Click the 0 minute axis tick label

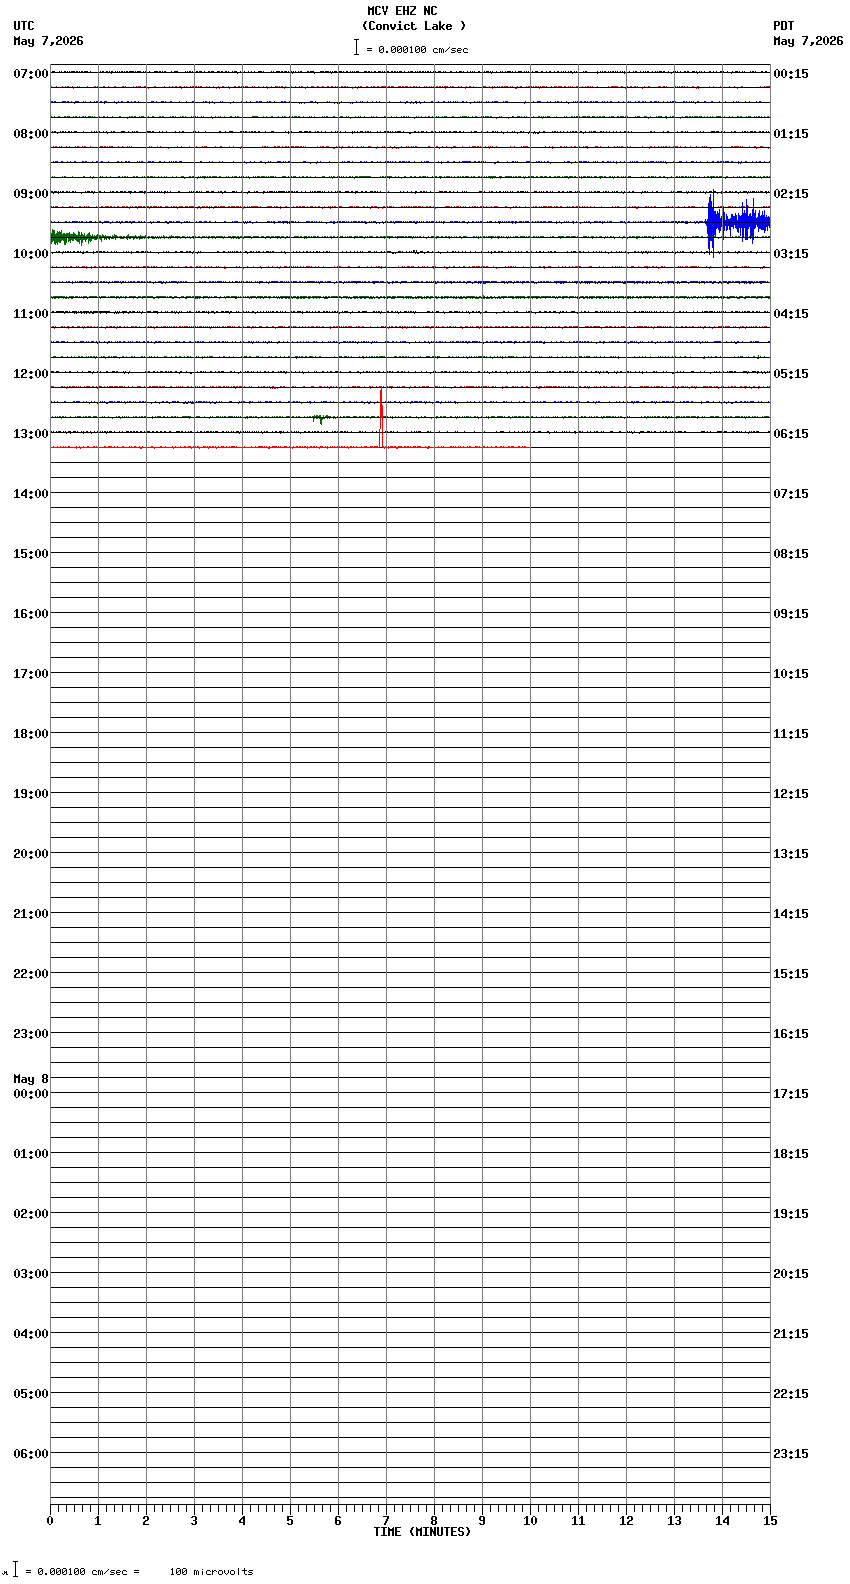tap(50, 1521)
